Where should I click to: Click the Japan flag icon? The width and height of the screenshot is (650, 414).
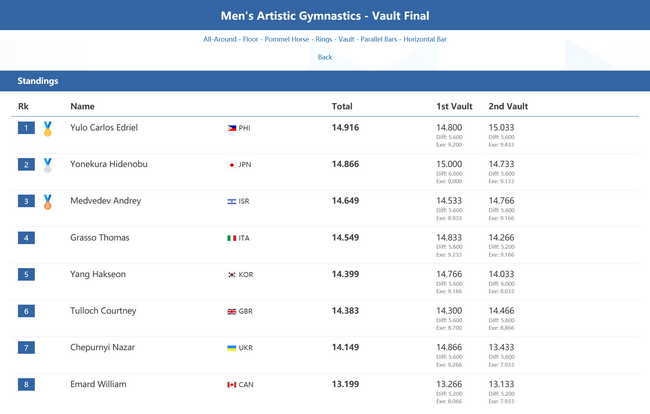click(x=232, y=165)
